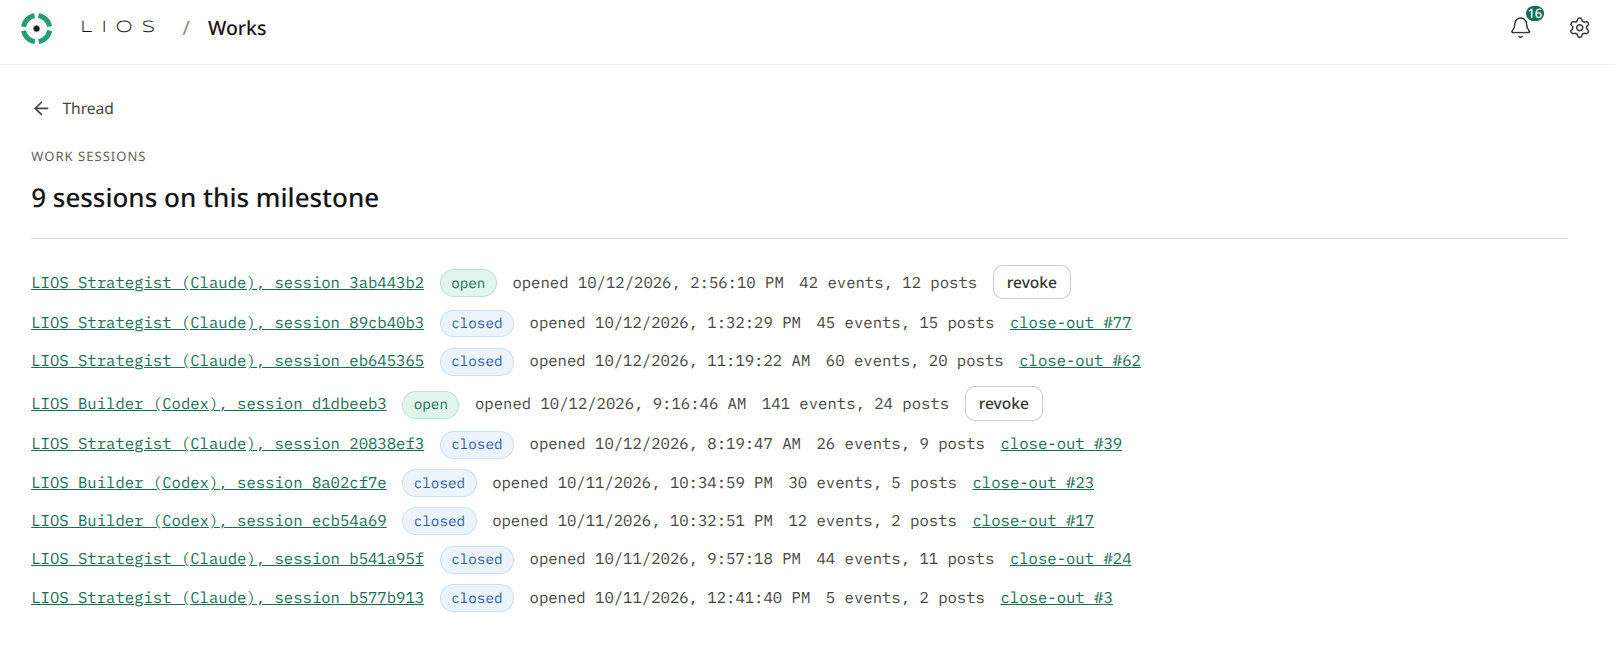Open close-out #3 link
The height and width of the screenshot is (661, 1615).
tap(1056, 598)
